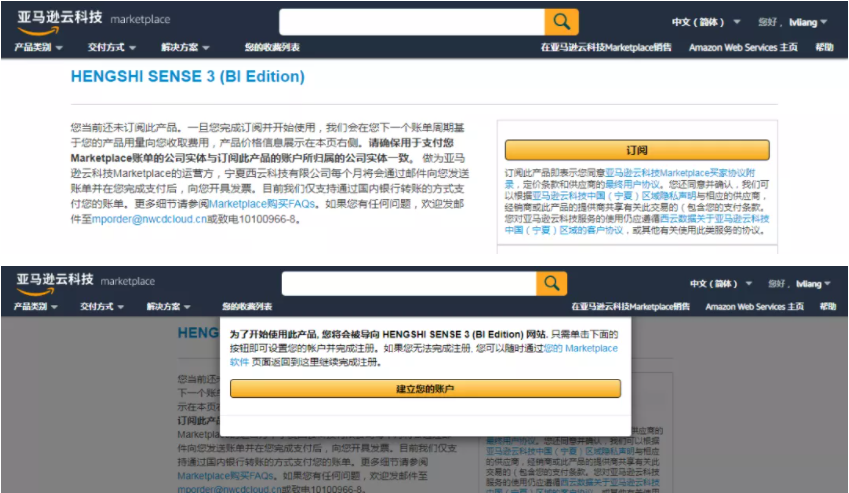Expand 产品类别 dropdown in top navigation
The image size is (849, 493).
point(38,48)
